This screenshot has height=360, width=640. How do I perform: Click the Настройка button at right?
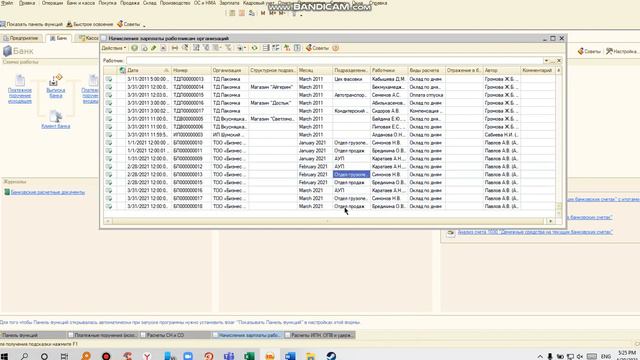622,51
